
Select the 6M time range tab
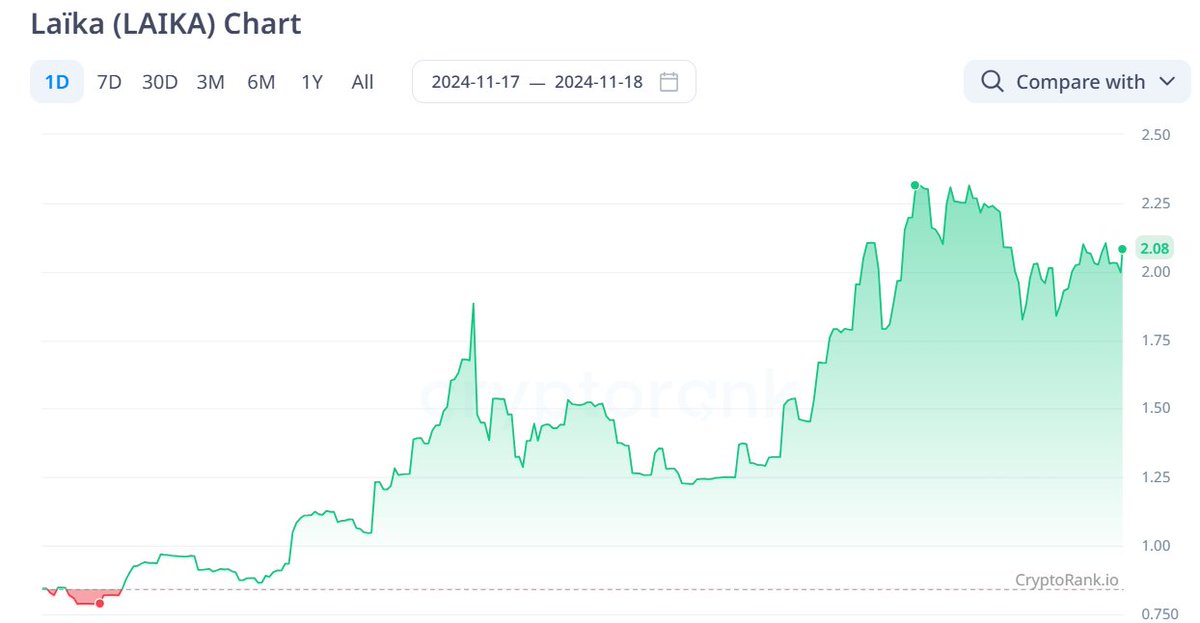(261, 82)
